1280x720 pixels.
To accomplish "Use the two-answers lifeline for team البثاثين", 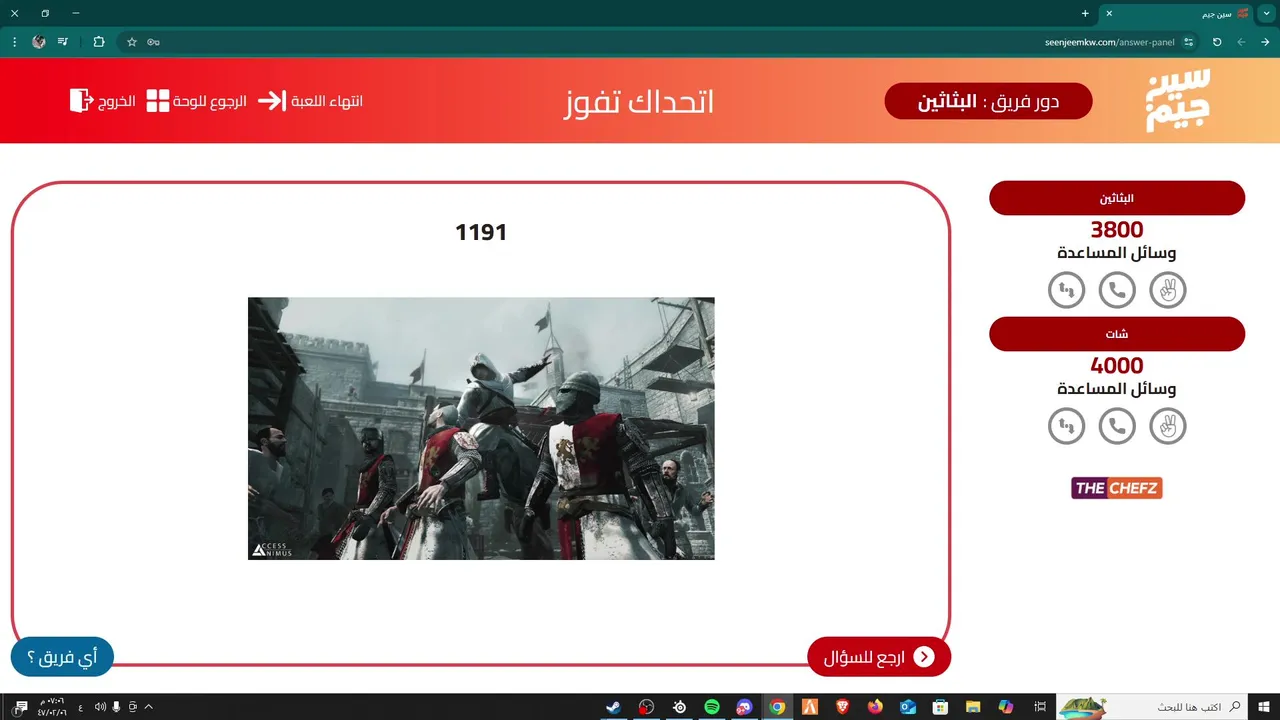I will (x=1167, y=290).
